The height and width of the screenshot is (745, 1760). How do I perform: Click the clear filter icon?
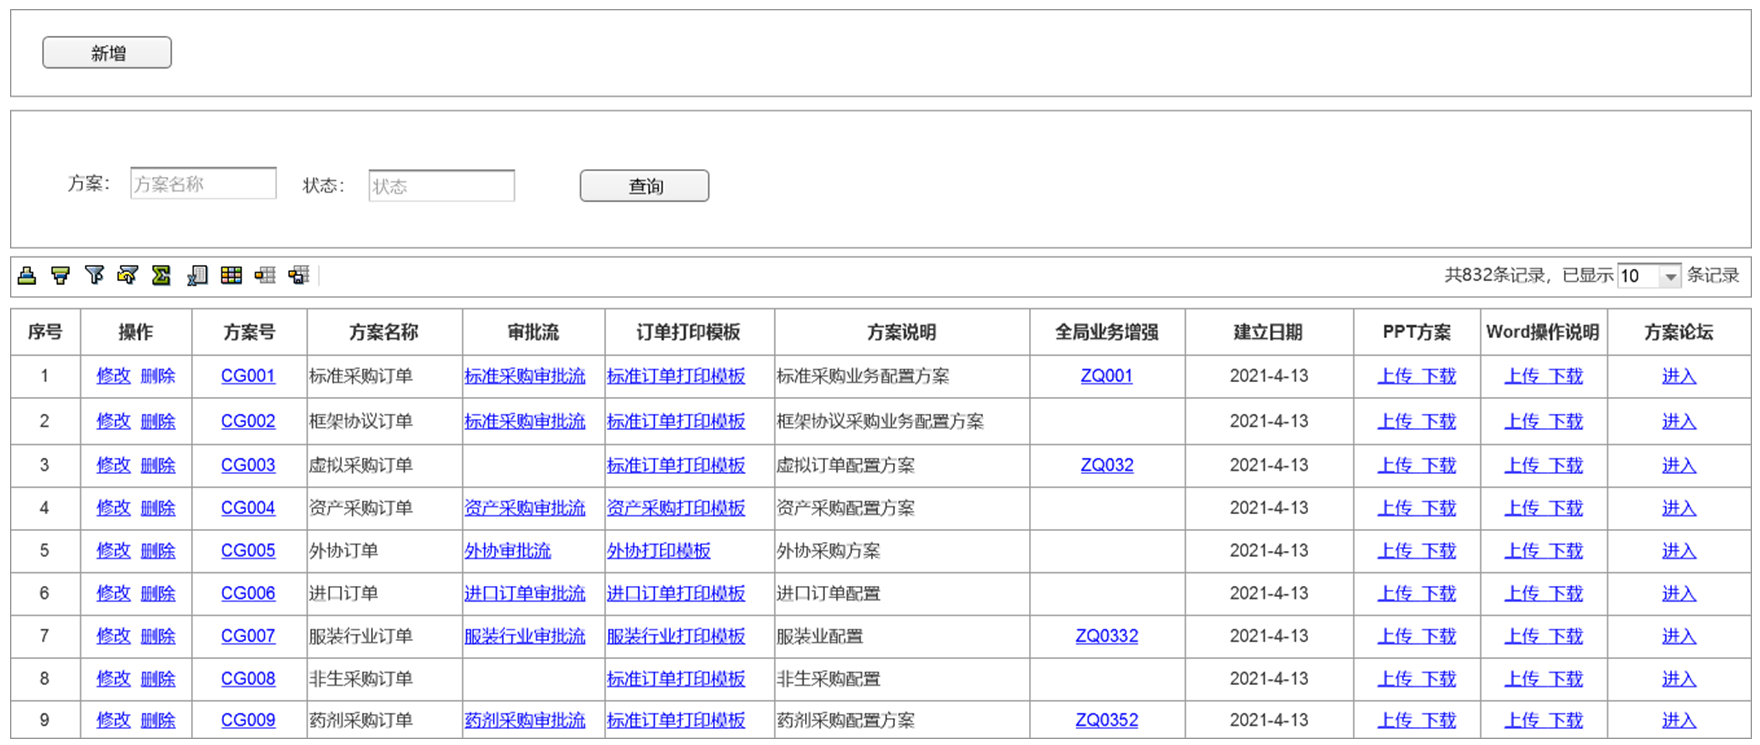point(128,275)
